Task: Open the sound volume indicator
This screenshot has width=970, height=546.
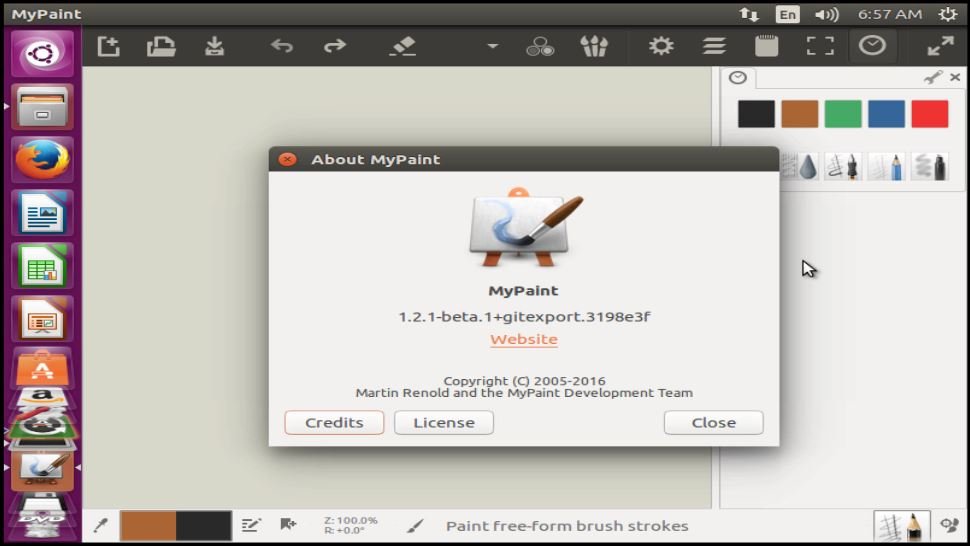Action: point(826,14)
